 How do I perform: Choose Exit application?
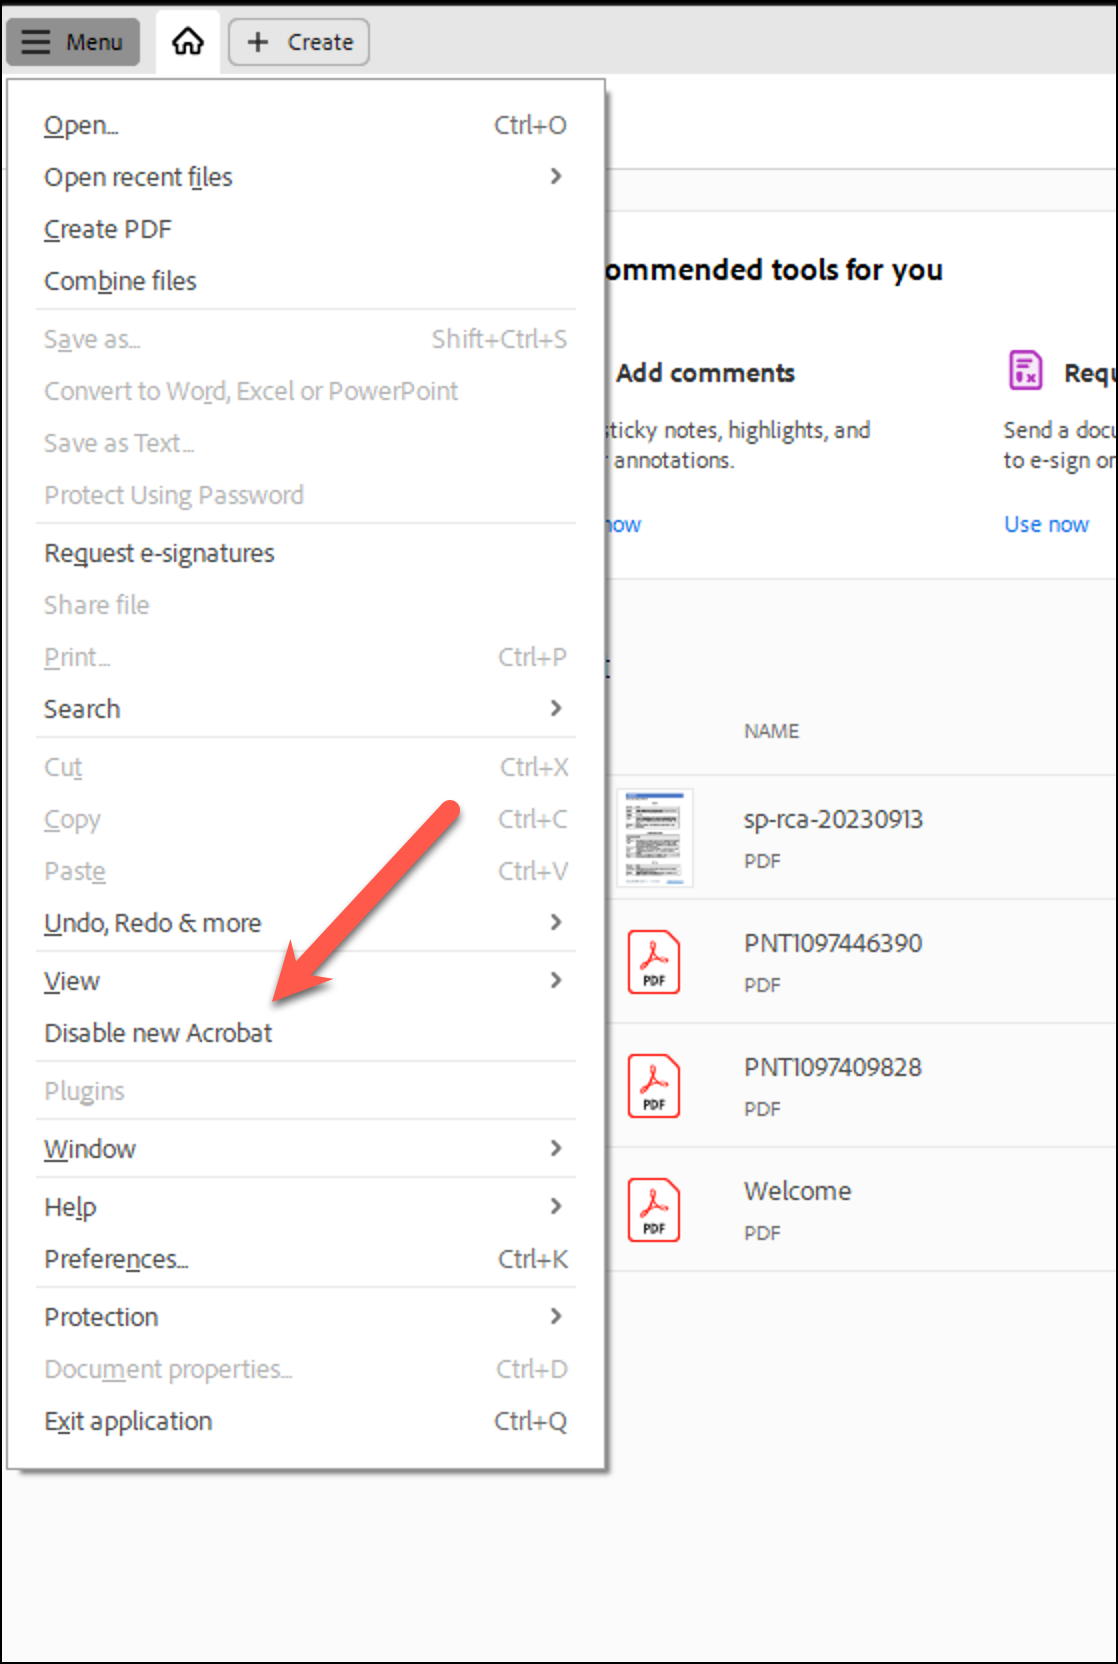coord(305,1421)
